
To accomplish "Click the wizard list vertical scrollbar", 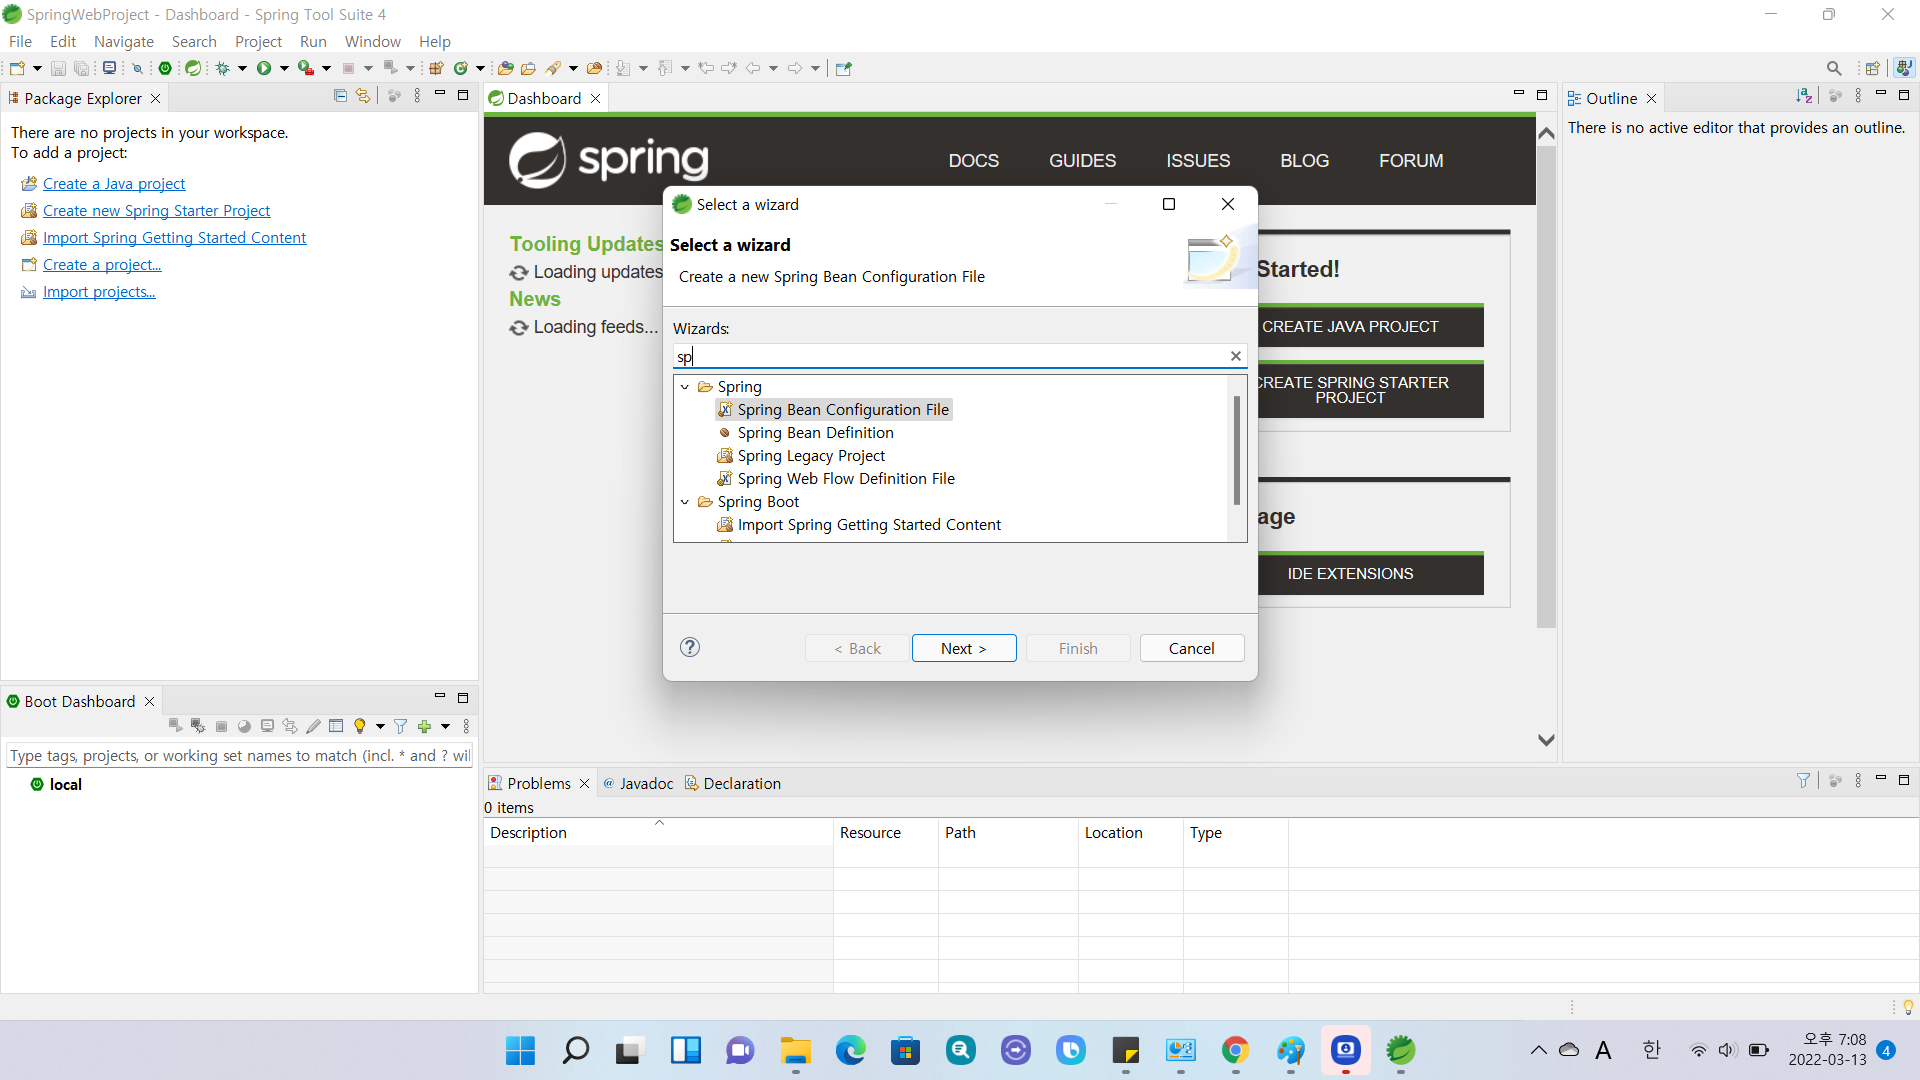I will (x=1237, y=450).
